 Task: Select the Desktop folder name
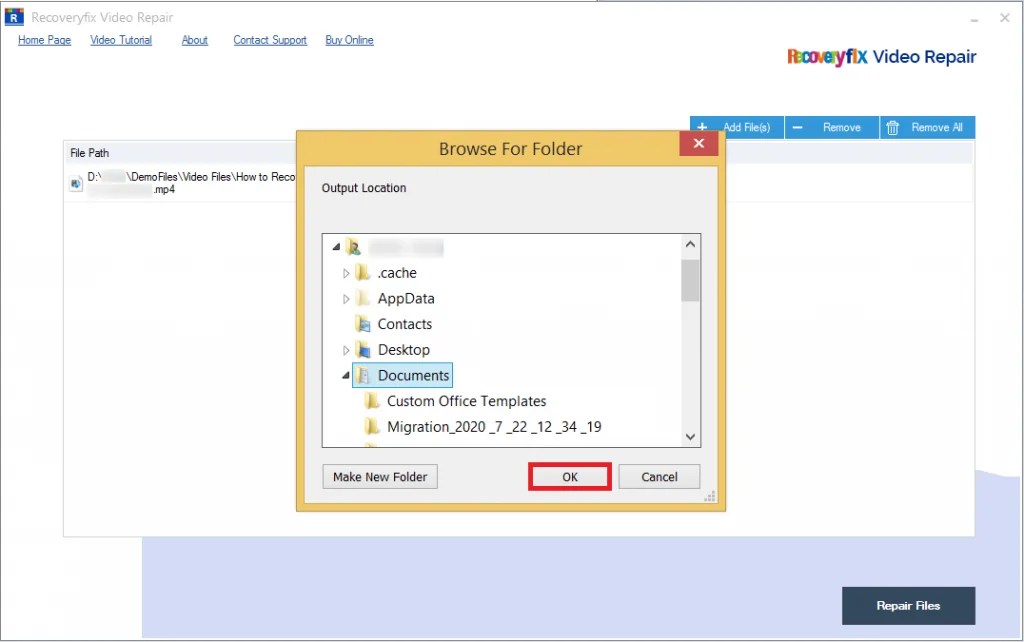pyautogui.click(x=404, y=350)
